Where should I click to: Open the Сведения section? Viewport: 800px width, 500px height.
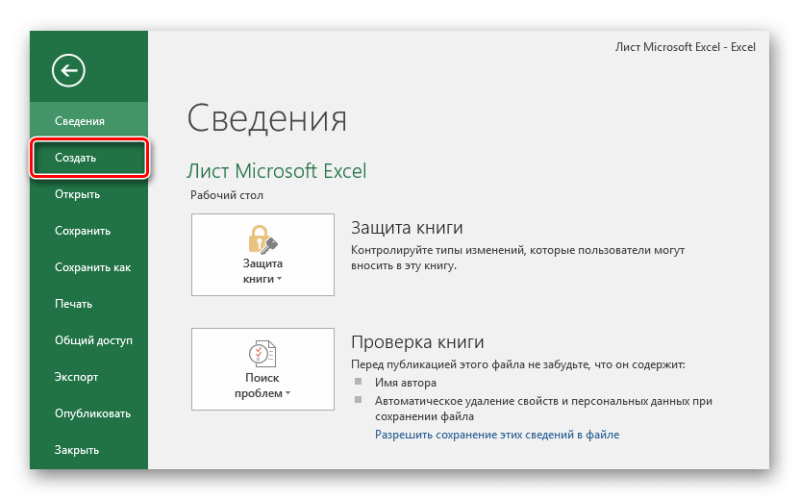click(x=89, y=121)
